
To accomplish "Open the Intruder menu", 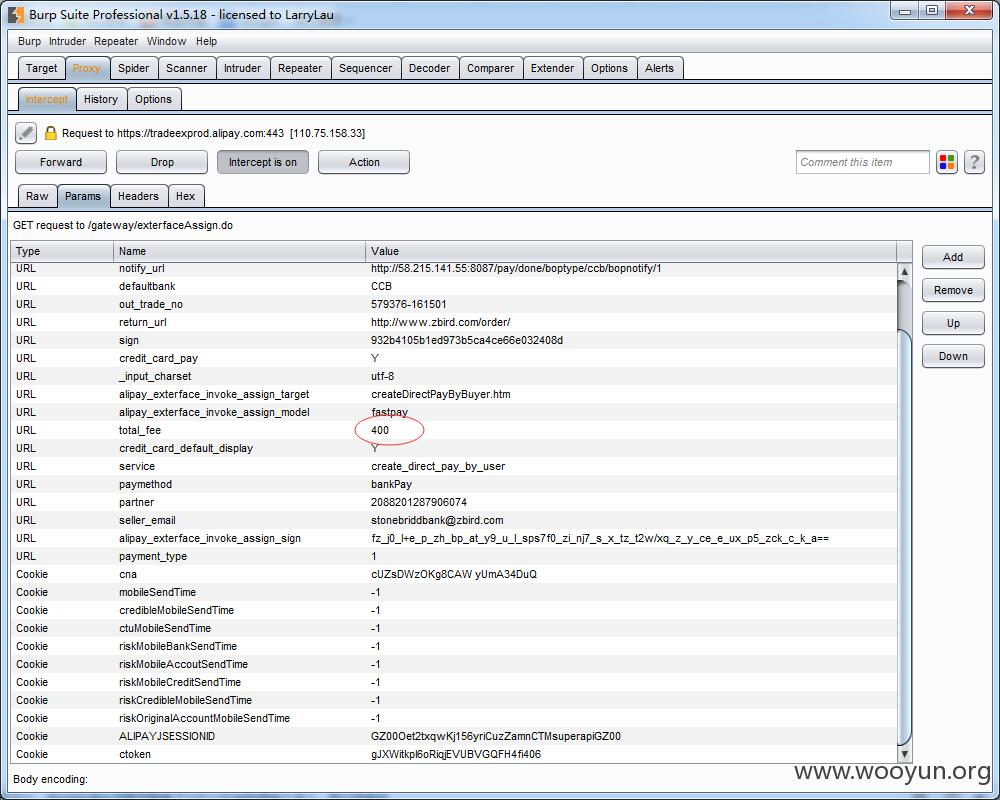I will pyautogui.click(x=68, y=41).
